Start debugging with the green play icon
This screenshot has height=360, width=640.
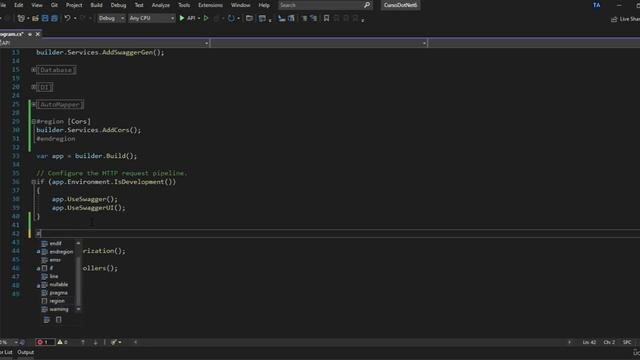(x=182, y=18)
